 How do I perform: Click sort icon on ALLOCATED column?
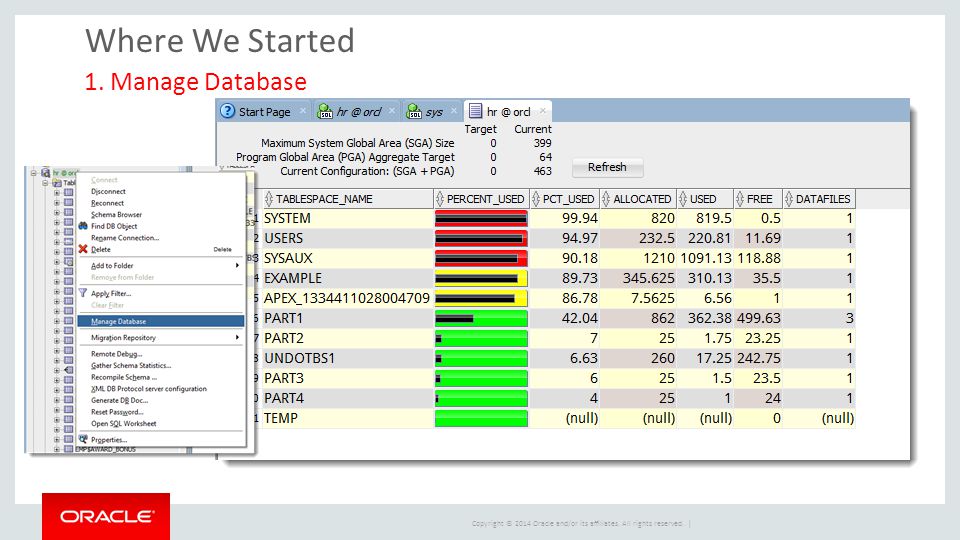(x=606, y=199)
